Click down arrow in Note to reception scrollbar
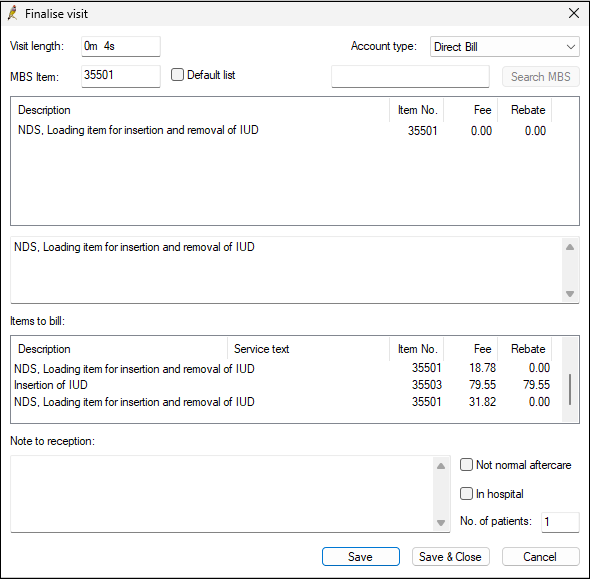 click(441, 523)
